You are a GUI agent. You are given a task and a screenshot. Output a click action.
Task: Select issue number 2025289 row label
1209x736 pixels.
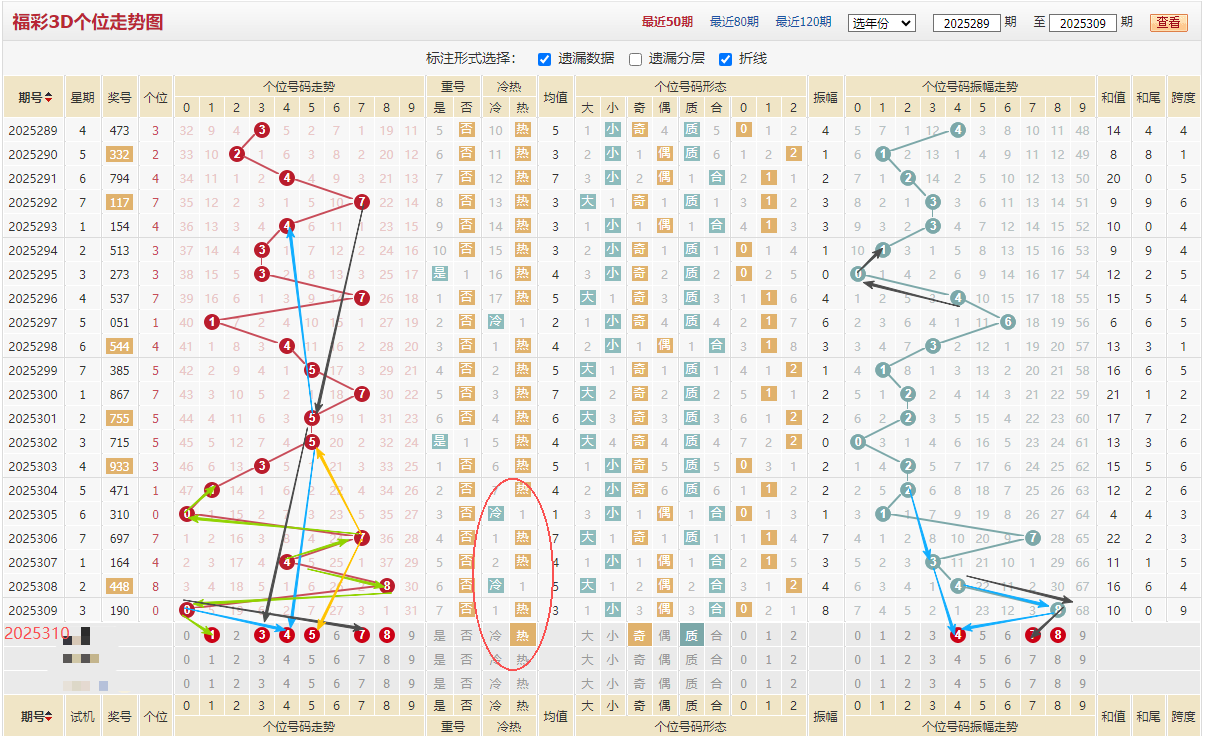[x=33, y=130]
